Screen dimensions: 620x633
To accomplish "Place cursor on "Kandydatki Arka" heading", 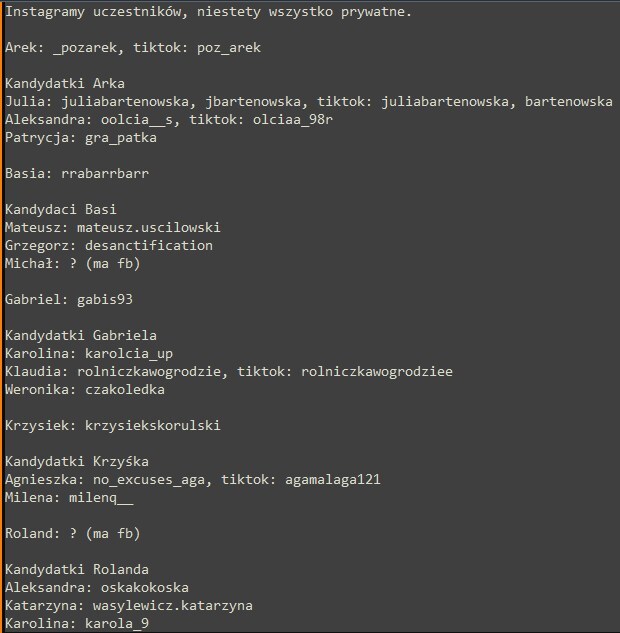I will 65,84.
